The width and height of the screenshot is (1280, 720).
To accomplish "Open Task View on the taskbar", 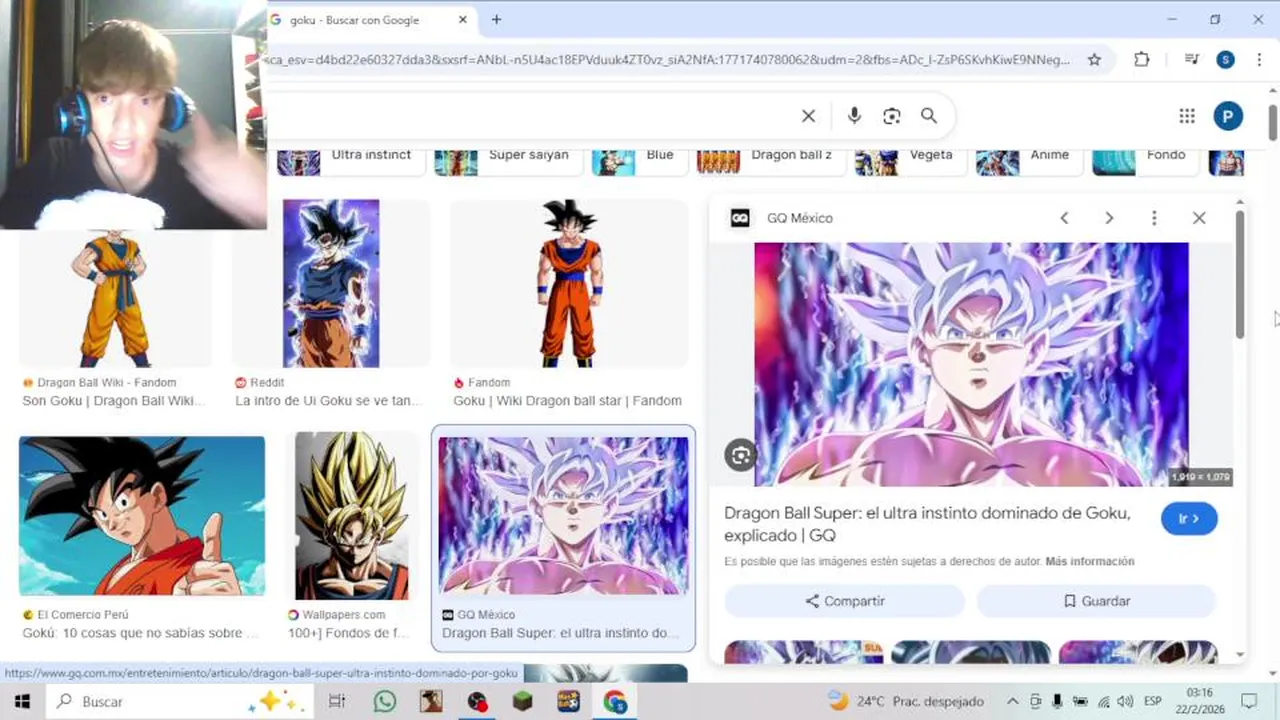I will (x=337, y=702).
